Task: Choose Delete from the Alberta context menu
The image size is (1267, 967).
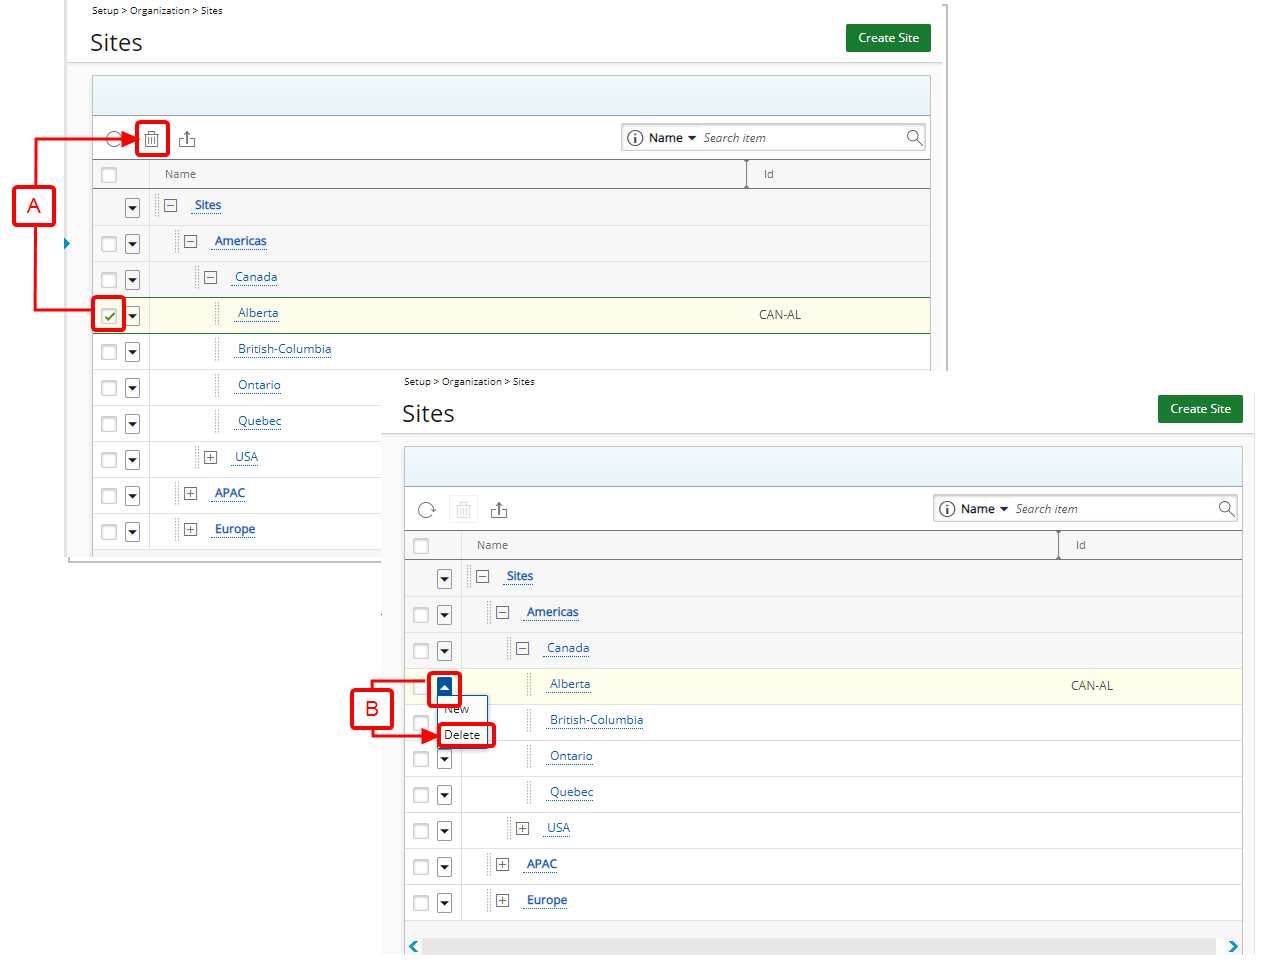Action: 462,735
